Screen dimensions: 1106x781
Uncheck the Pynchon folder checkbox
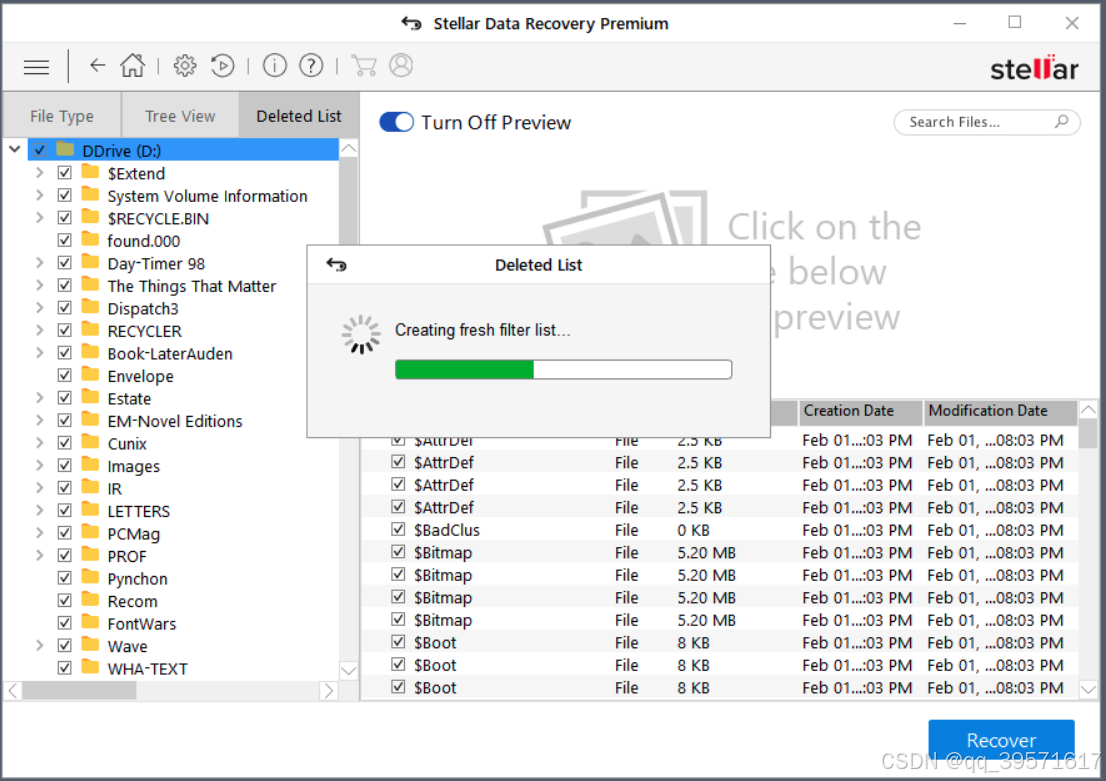(x=64, y=579)
